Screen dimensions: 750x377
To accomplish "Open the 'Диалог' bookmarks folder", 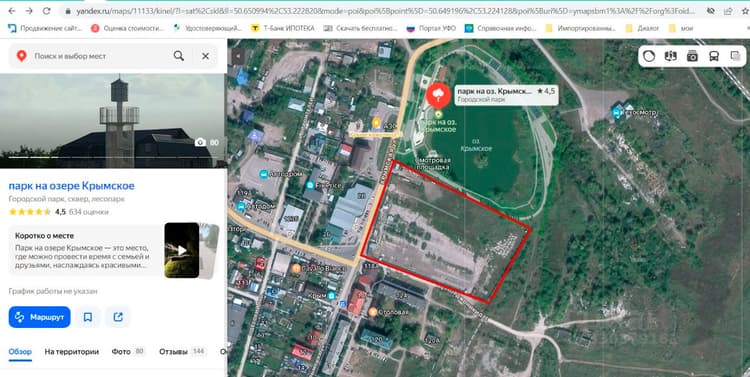I will pyautogui.click(x=642, y=28).
